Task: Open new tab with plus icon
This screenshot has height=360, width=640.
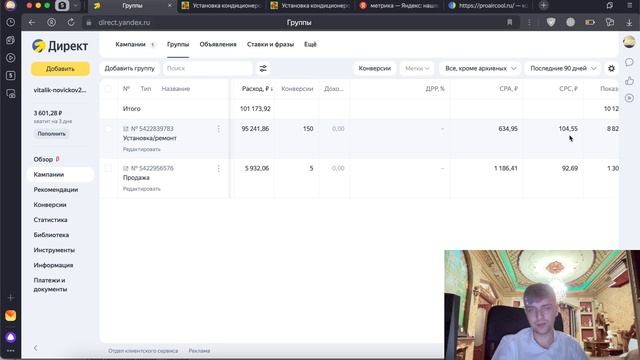Action: pos(543,5)
